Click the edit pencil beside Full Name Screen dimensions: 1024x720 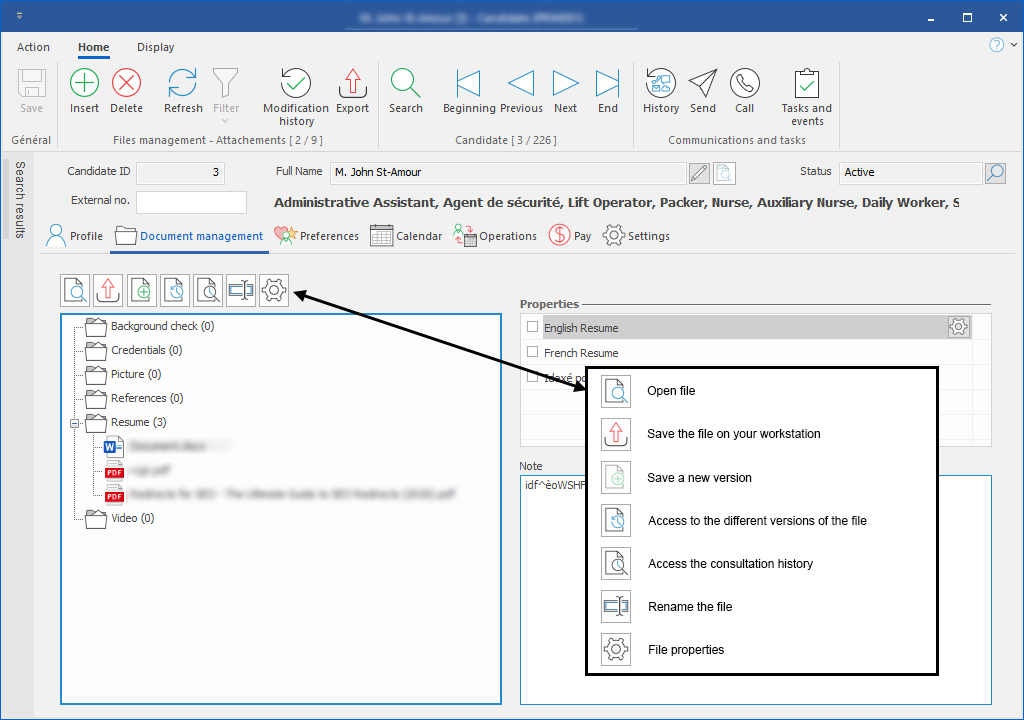(699, 173)
